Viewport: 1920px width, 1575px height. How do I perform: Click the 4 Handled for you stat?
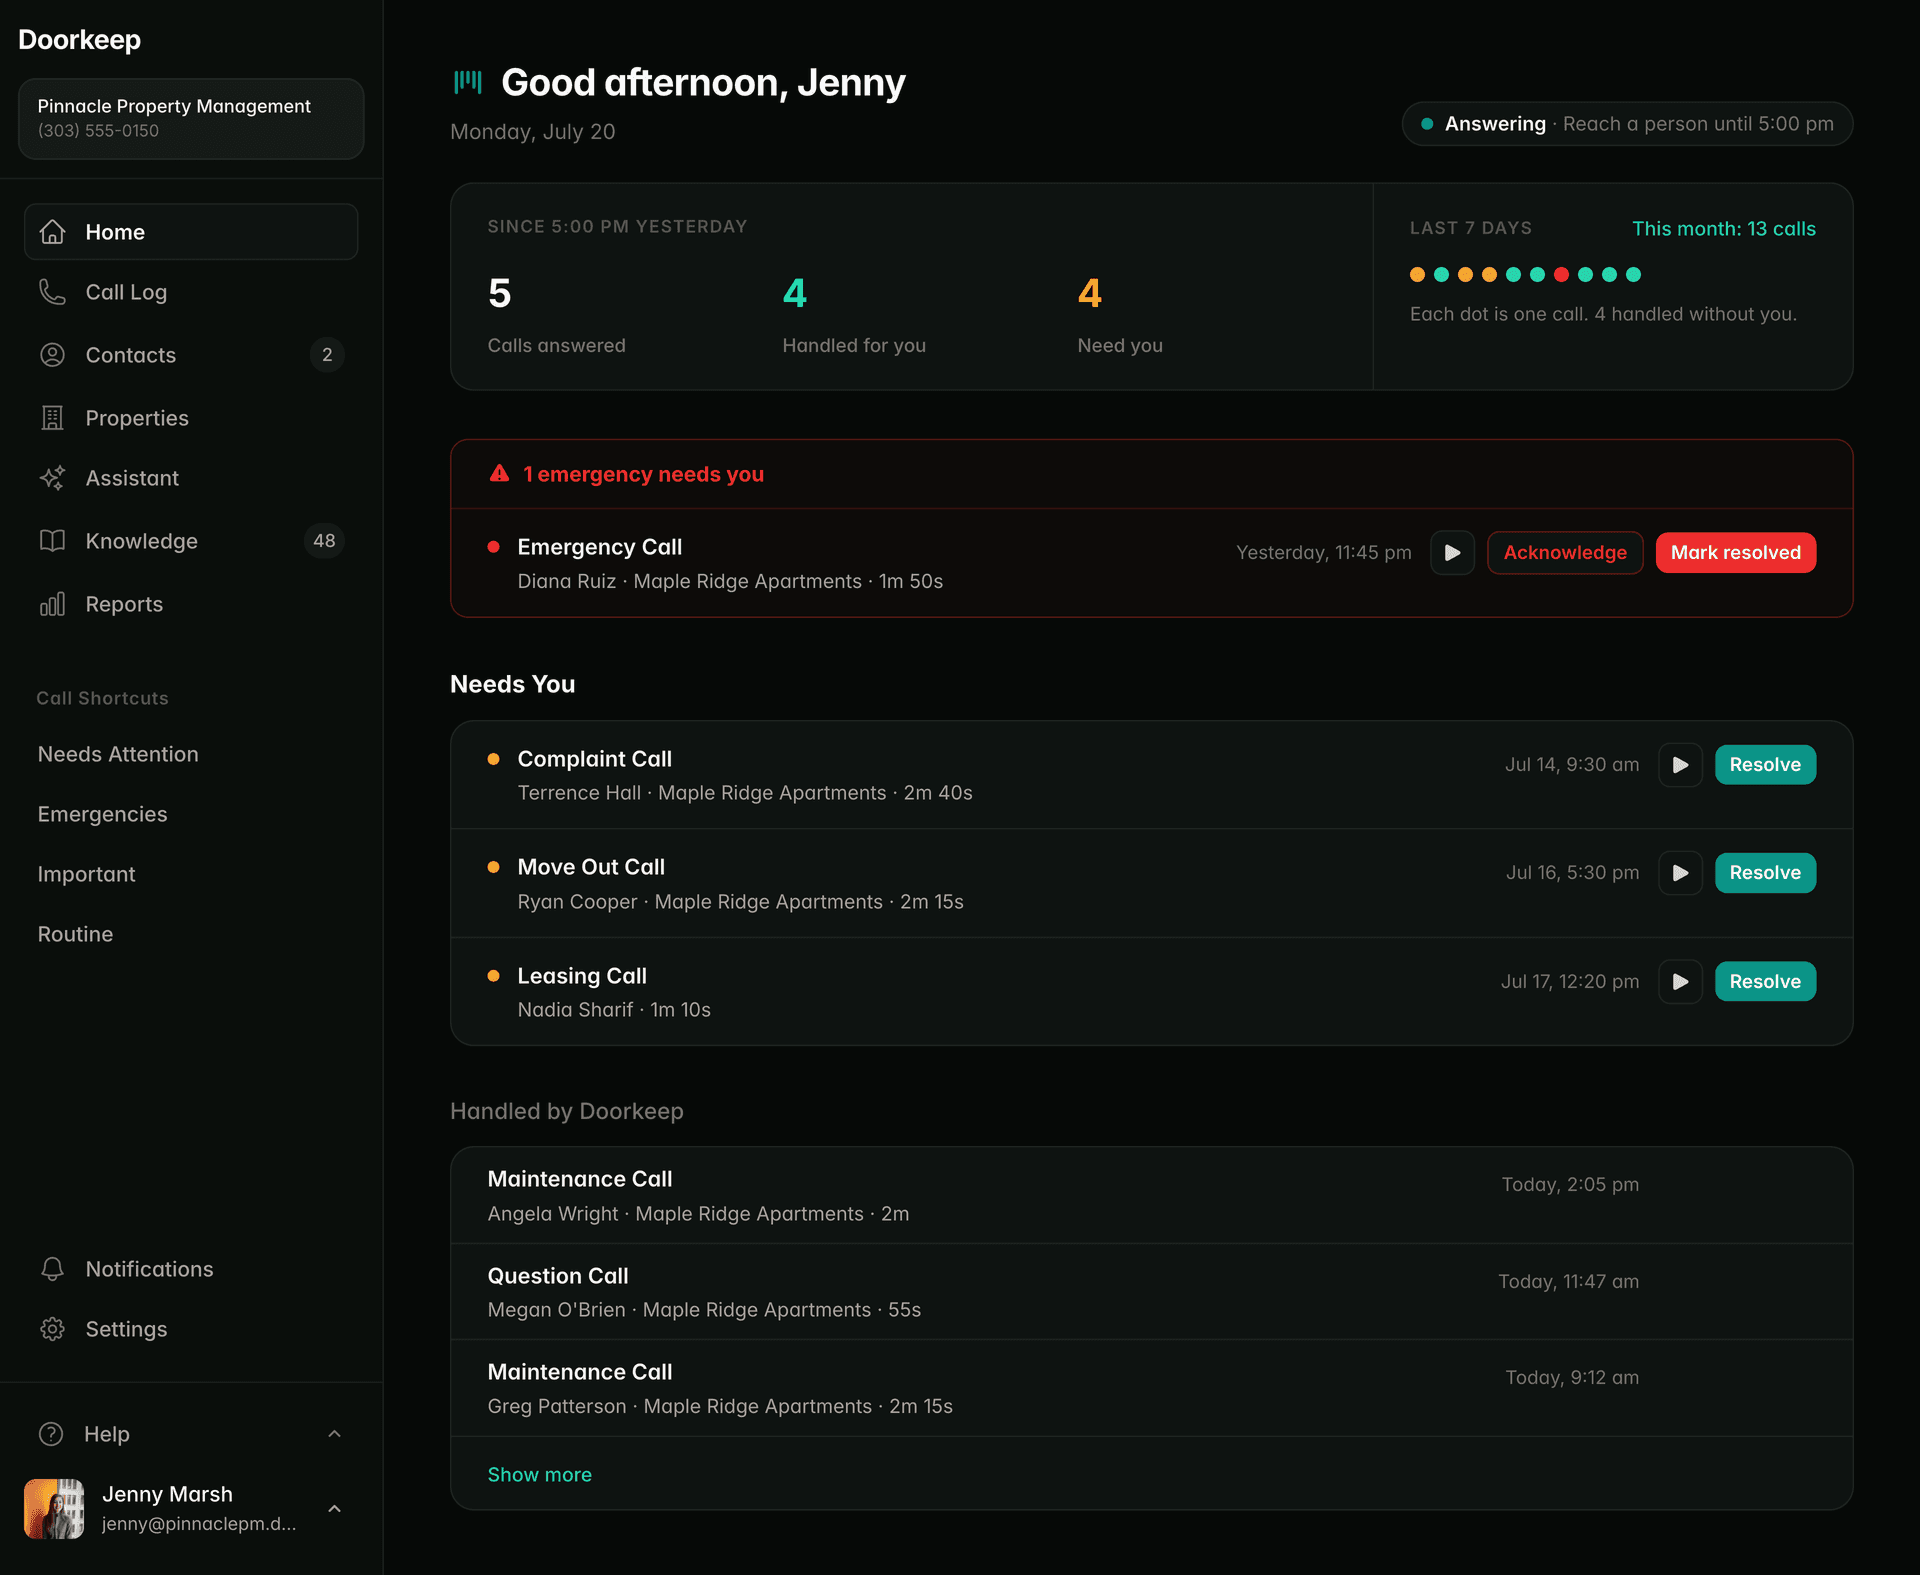point(853,316)
